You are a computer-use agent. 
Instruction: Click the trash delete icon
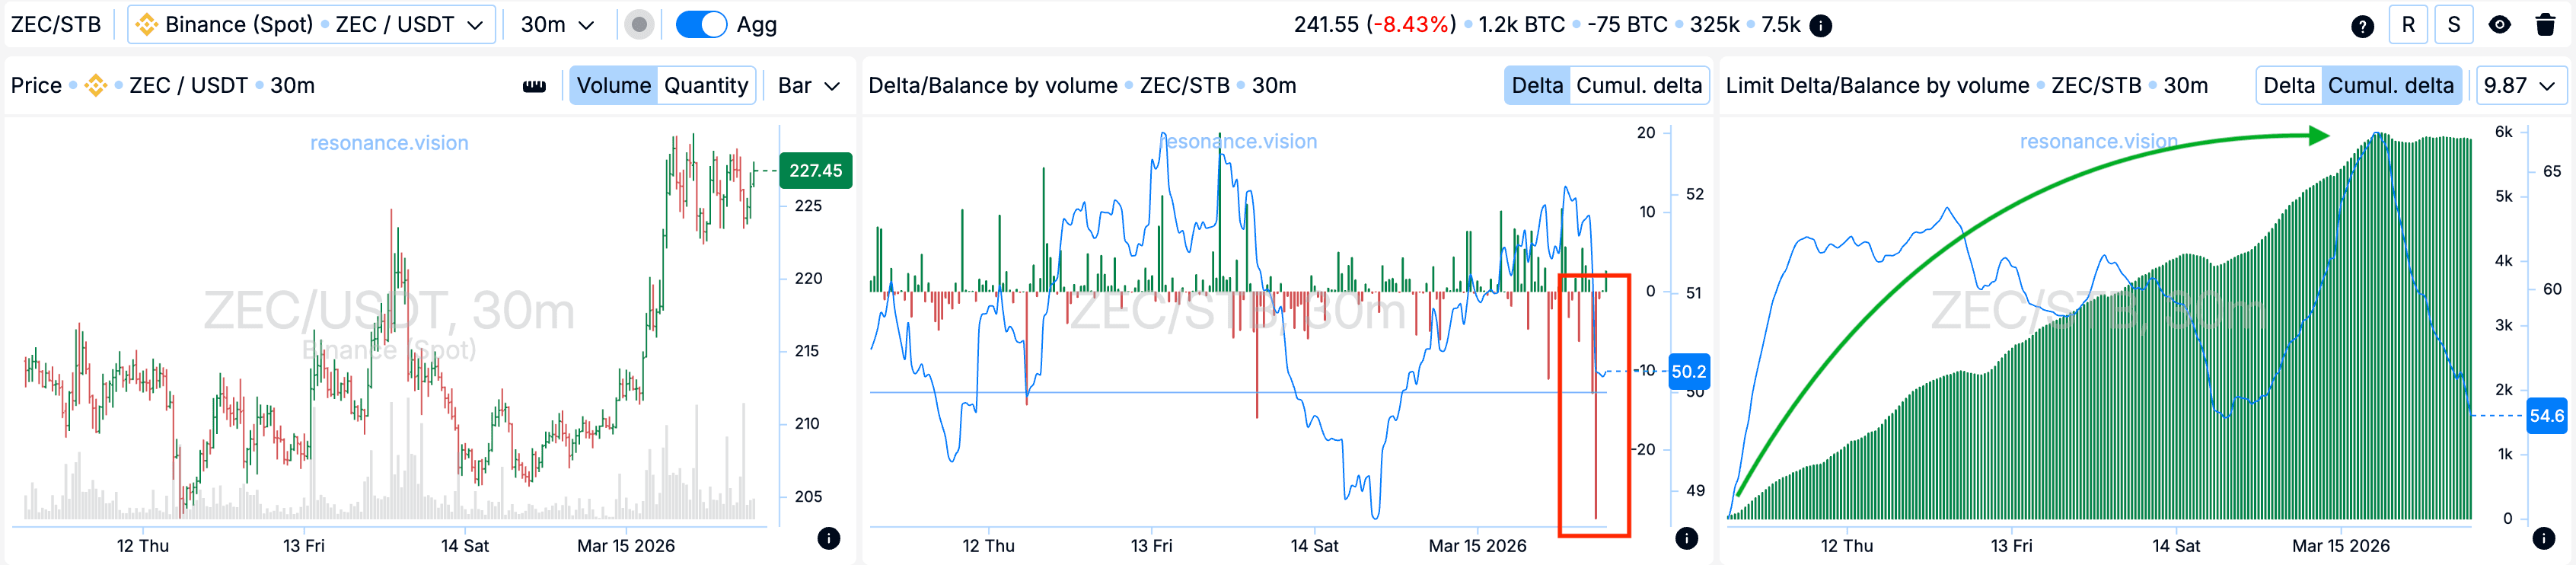(2545, 25)
